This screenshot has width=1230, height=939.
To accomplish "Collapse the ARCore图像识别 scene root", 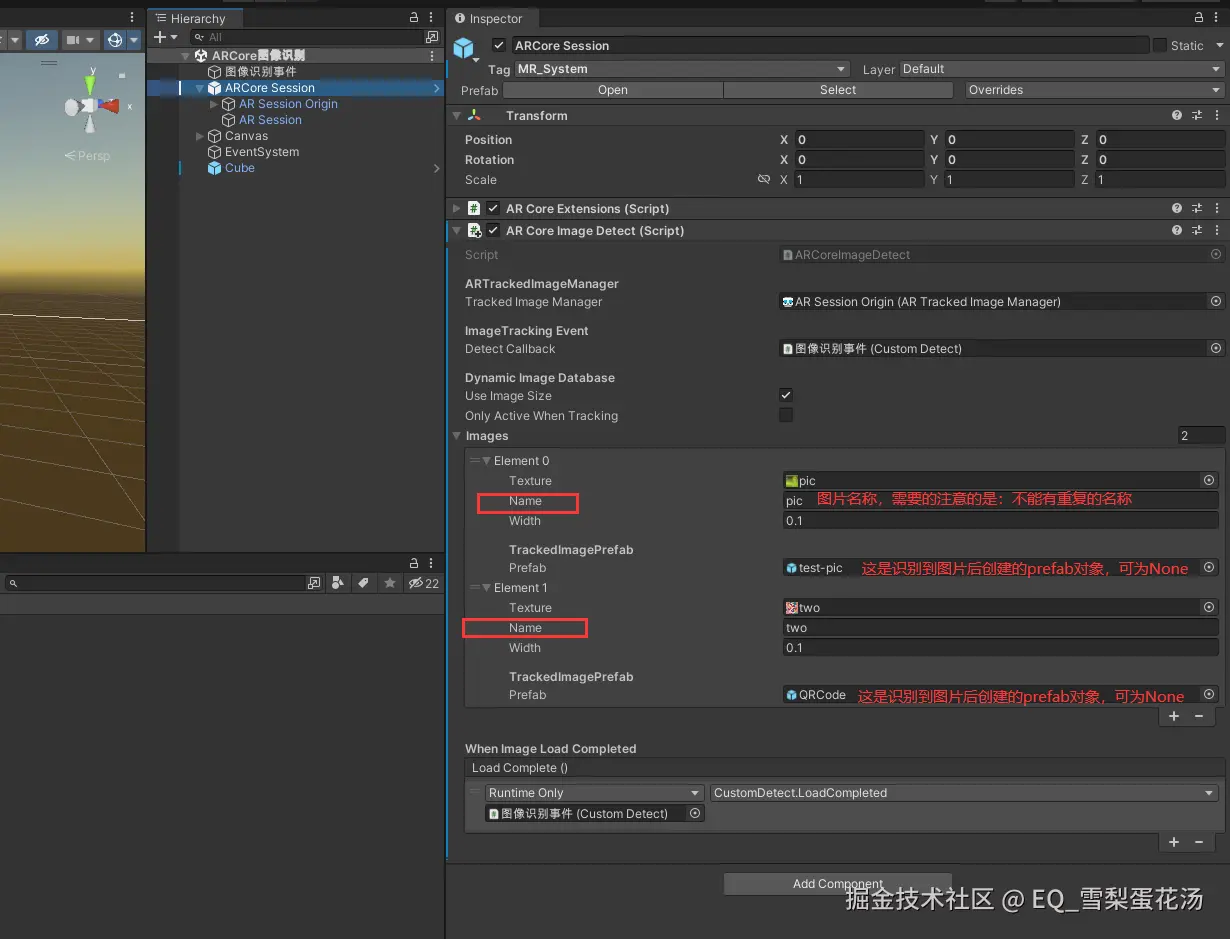I will tap(186, 56).
